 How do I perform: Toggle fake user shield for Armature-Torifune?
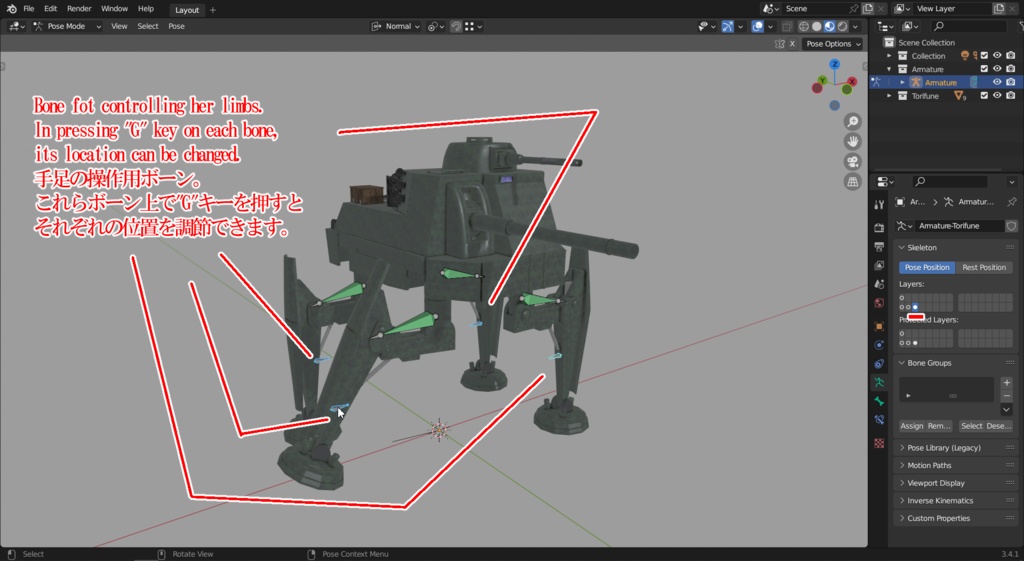[1012, 226]
